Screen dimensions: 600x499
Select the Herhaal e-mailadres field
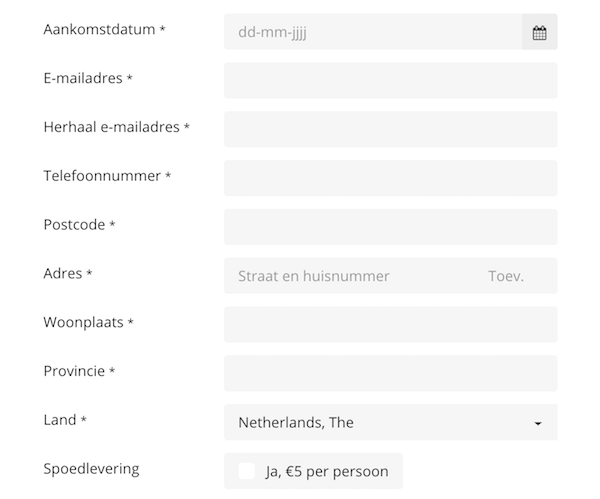pos(391,129)
